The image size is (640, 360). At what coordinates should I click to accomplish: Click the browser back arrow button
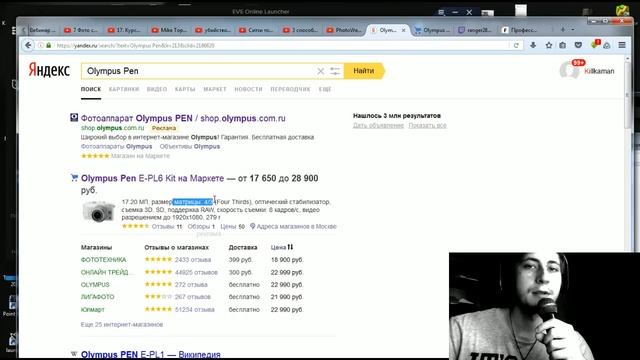(x=28, y=45)
